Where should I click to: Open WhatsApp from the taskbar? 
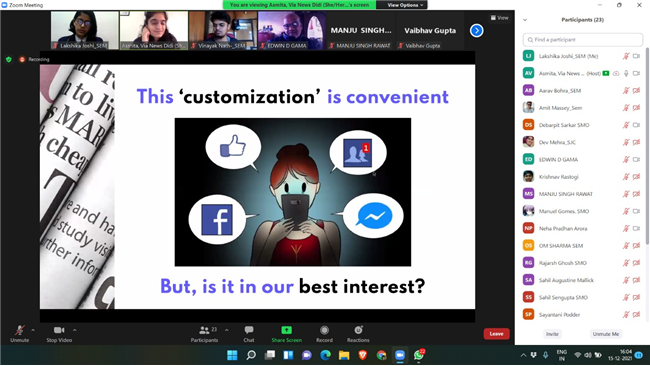click(x=419, y=355)
